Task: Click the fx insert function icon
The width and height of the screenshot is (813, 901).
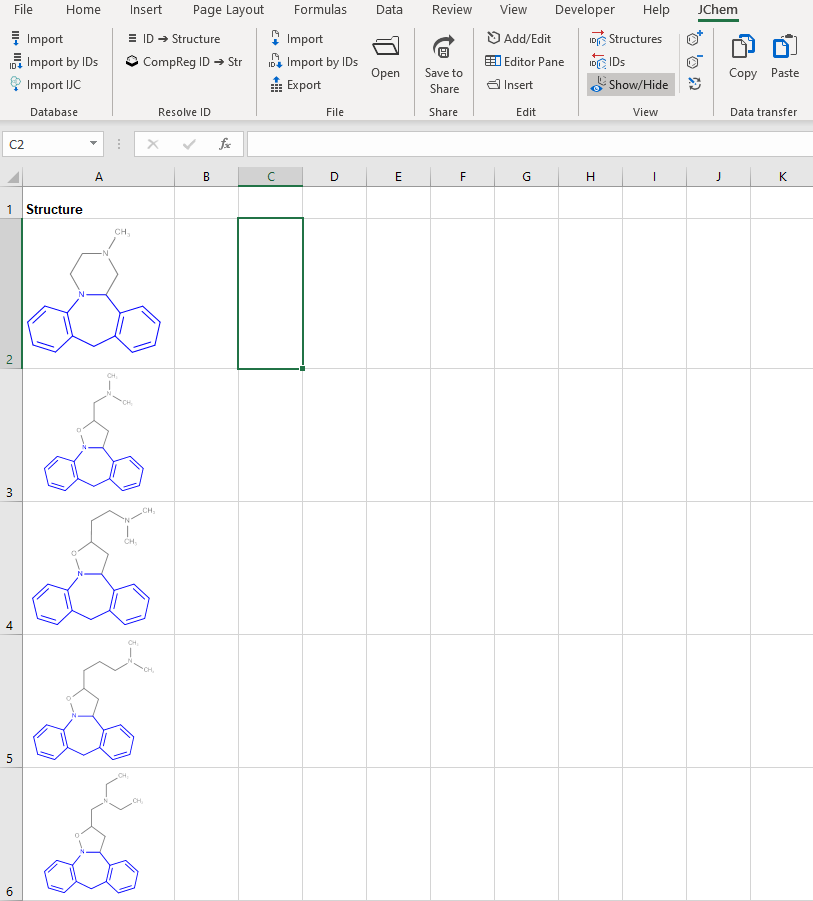Action: (226, 143)
